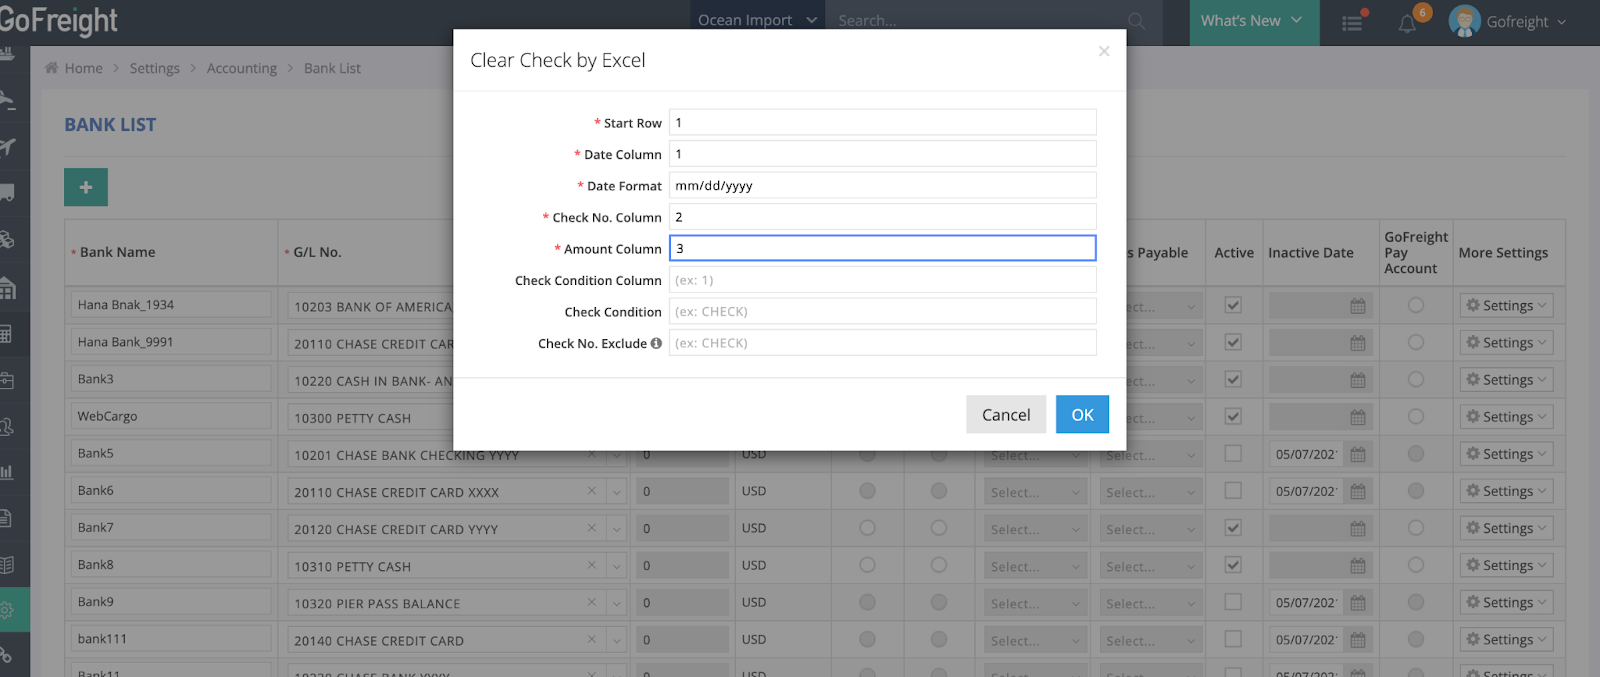Clear the Bank7 G/L number selection
Image resolution: width=1600 pixels, height=677 pixels.
[x=592, y=528]
